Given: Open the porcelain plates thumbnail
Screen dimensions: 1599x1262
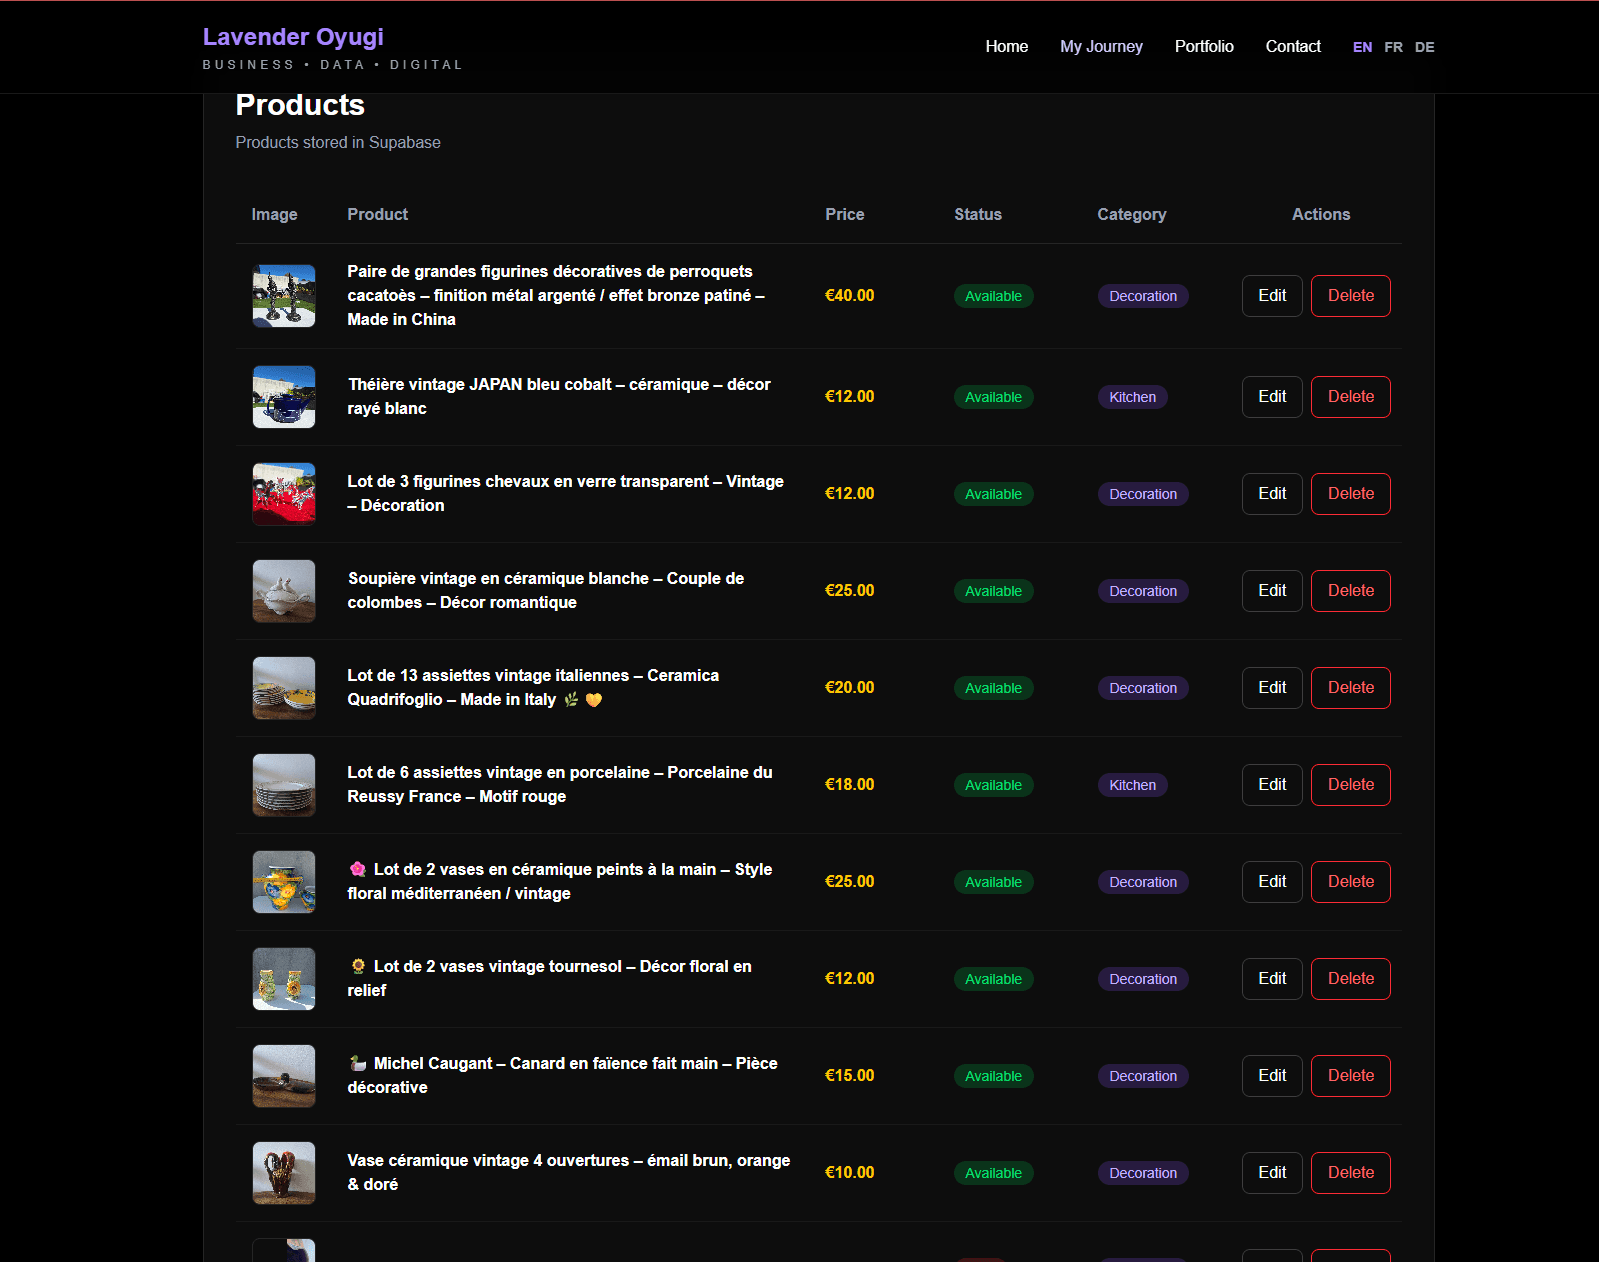Looking at the screenshot, I should 284,785.
